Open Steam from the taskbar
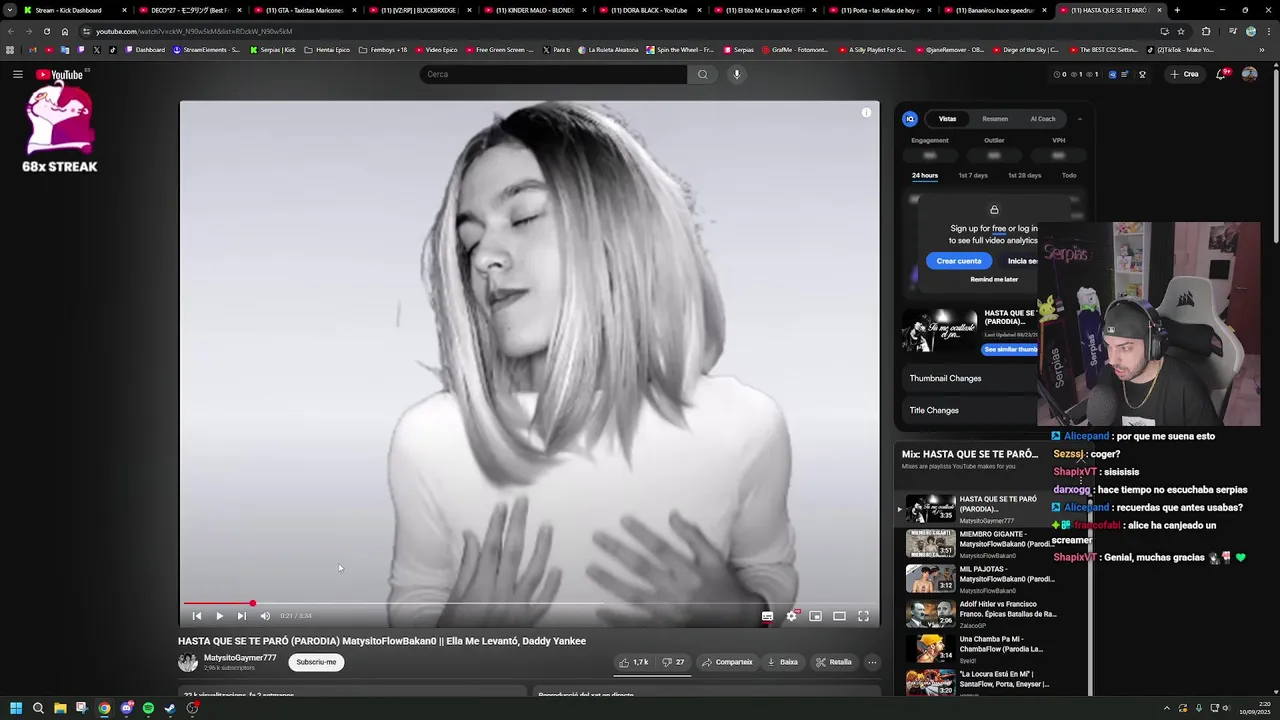This screenshot has height=720, width=1280. pyautogui.click(x=170, y=708)
